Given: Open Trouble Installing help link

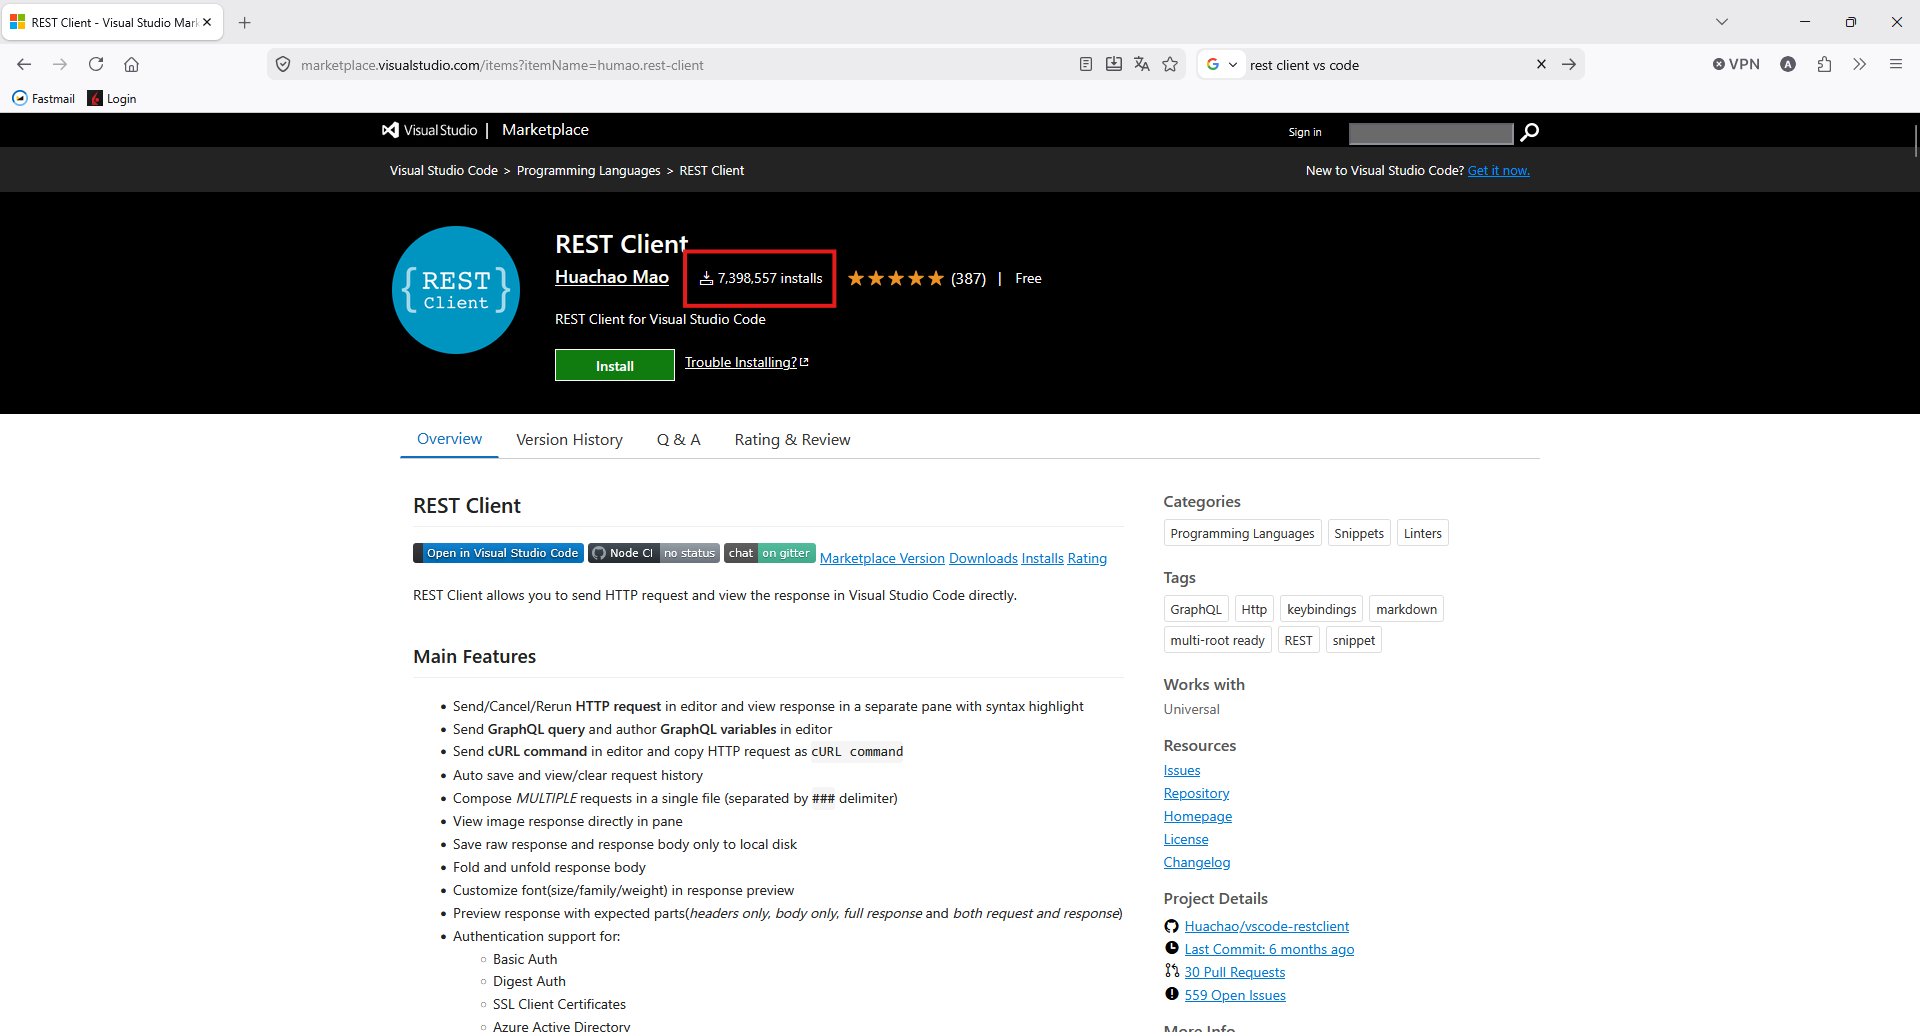Looking at the screenshot, I should coord(746,362).
